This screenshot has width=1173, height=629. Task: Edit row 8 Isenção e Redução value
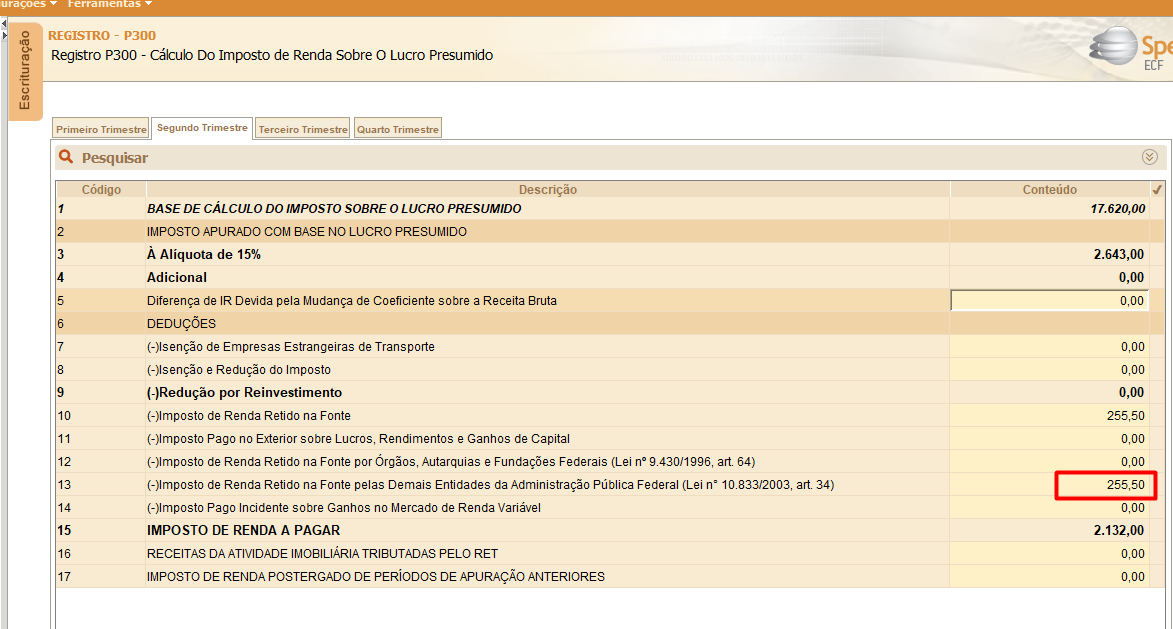pos(1050,369)
